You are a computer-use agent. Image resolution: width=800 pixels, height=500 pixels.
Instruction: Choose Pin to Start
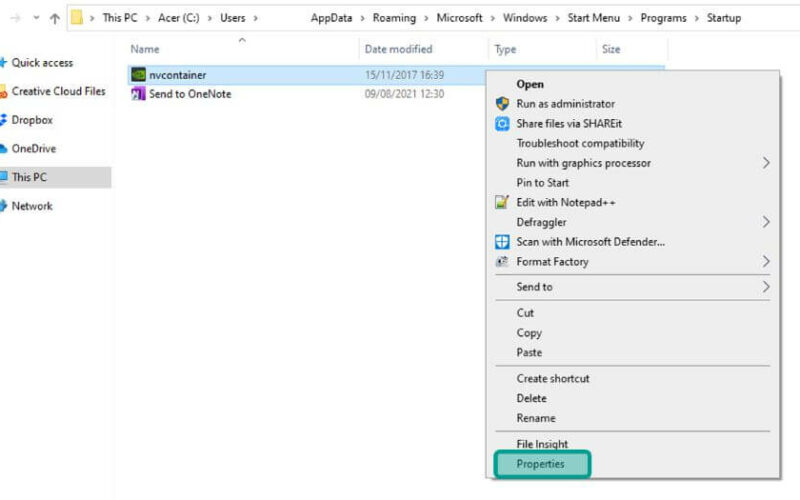pyautogui.click(x=542, y=183)
